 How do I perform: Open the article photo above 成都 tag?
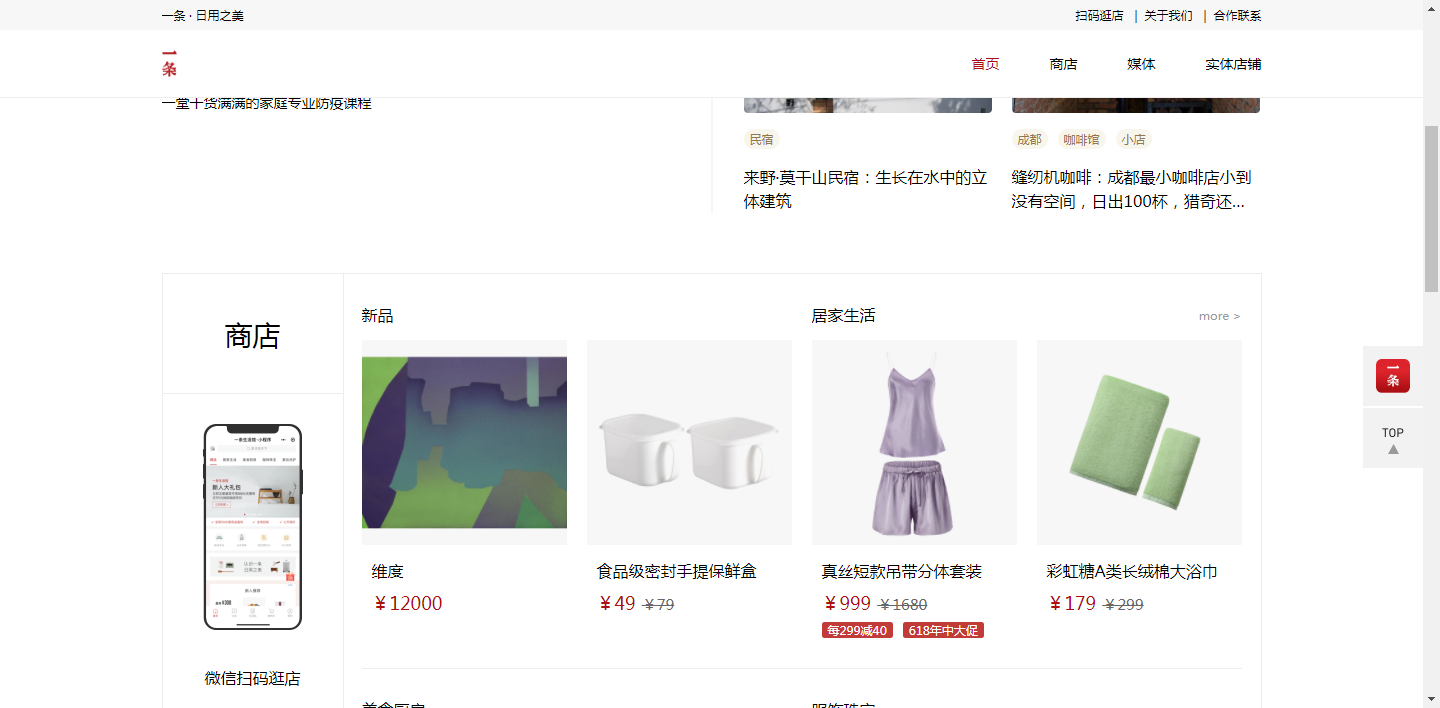point(1136,105)
